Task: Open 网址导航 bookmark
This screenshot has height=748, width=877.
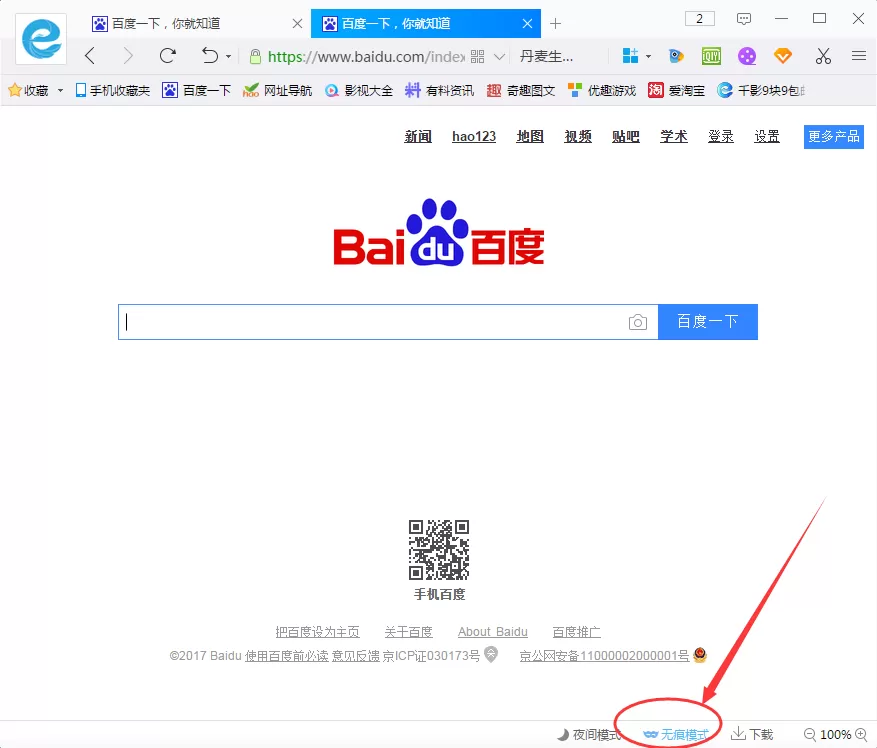Action: click(277, 90)
